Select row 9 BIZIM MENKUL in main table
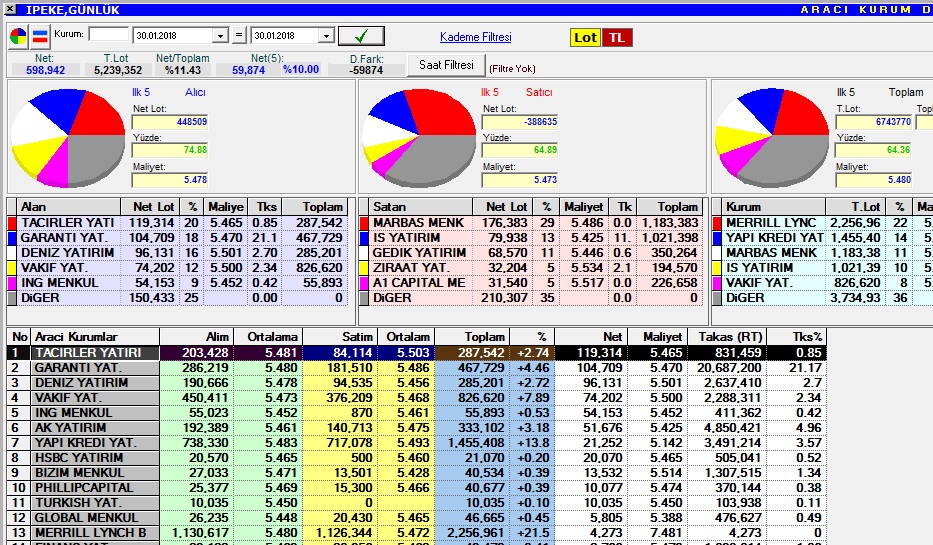Image resolution: width=933 pixels, height=545 pixels. point(417,473)
